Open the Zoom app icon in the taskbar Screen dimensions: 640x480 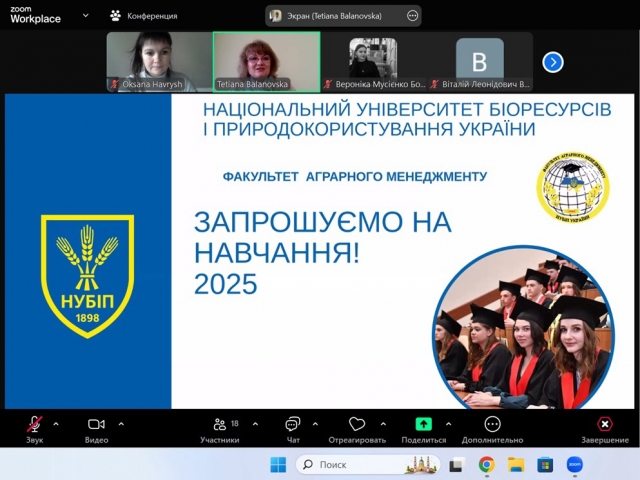coord(575,464)
